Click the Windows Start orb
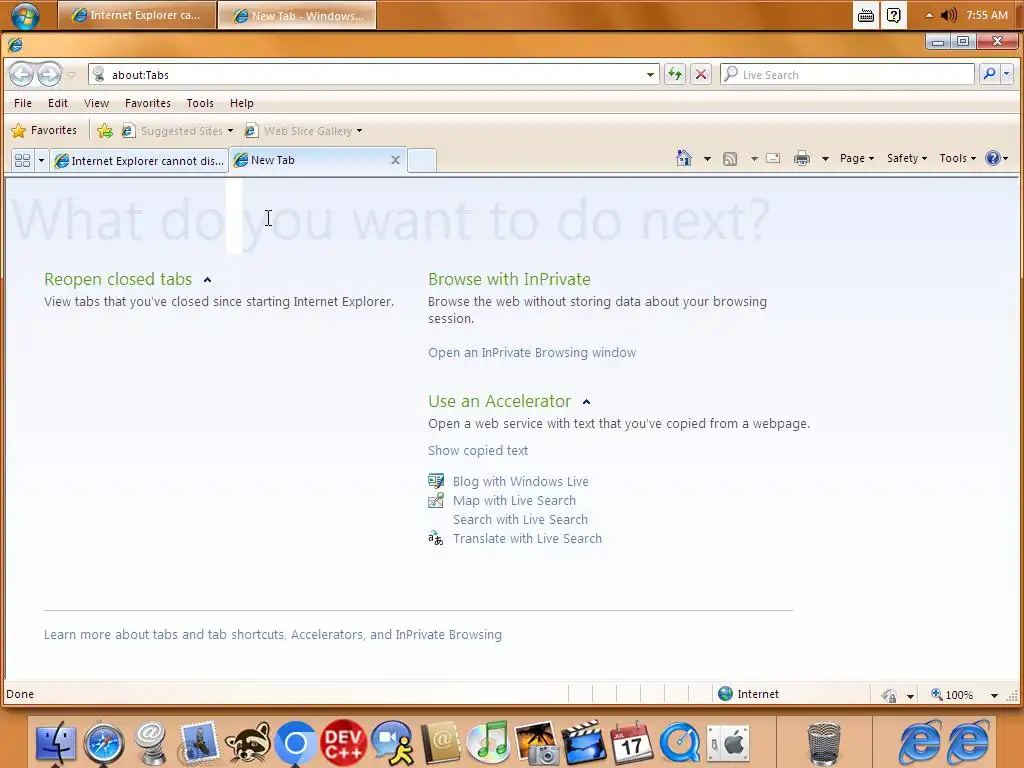 [x=25, y=15]
